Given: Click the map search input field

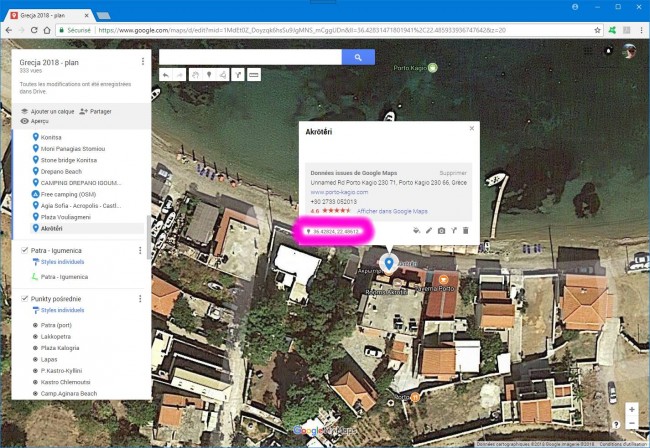Looking at the screenshot, I should 251,57.
